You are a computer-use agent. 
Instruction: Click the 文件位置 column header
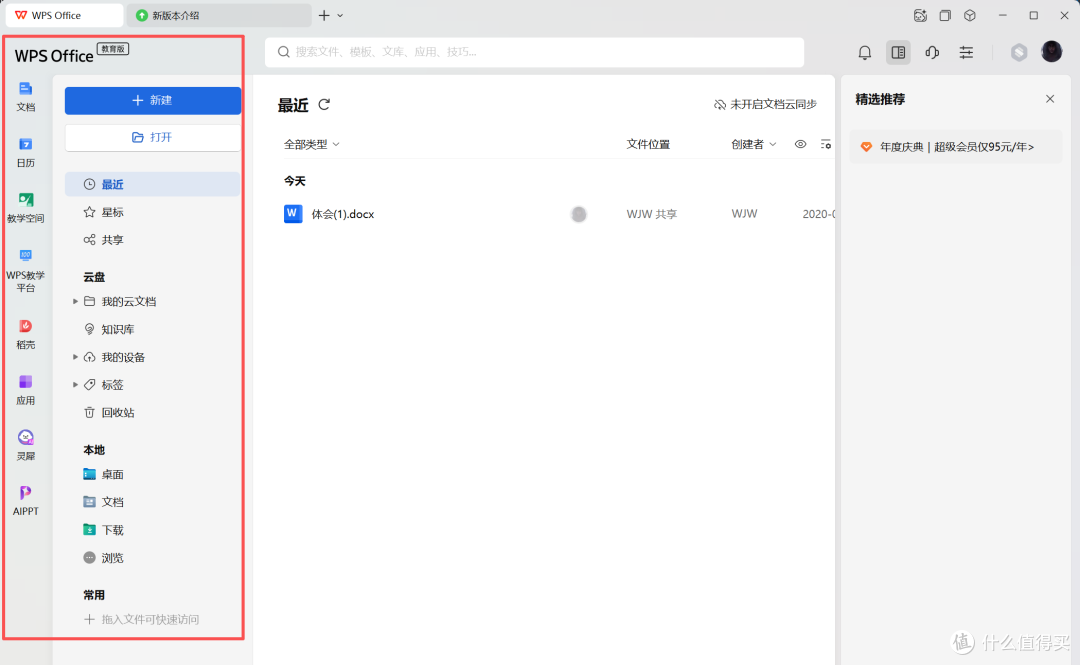tap(648, 144)
